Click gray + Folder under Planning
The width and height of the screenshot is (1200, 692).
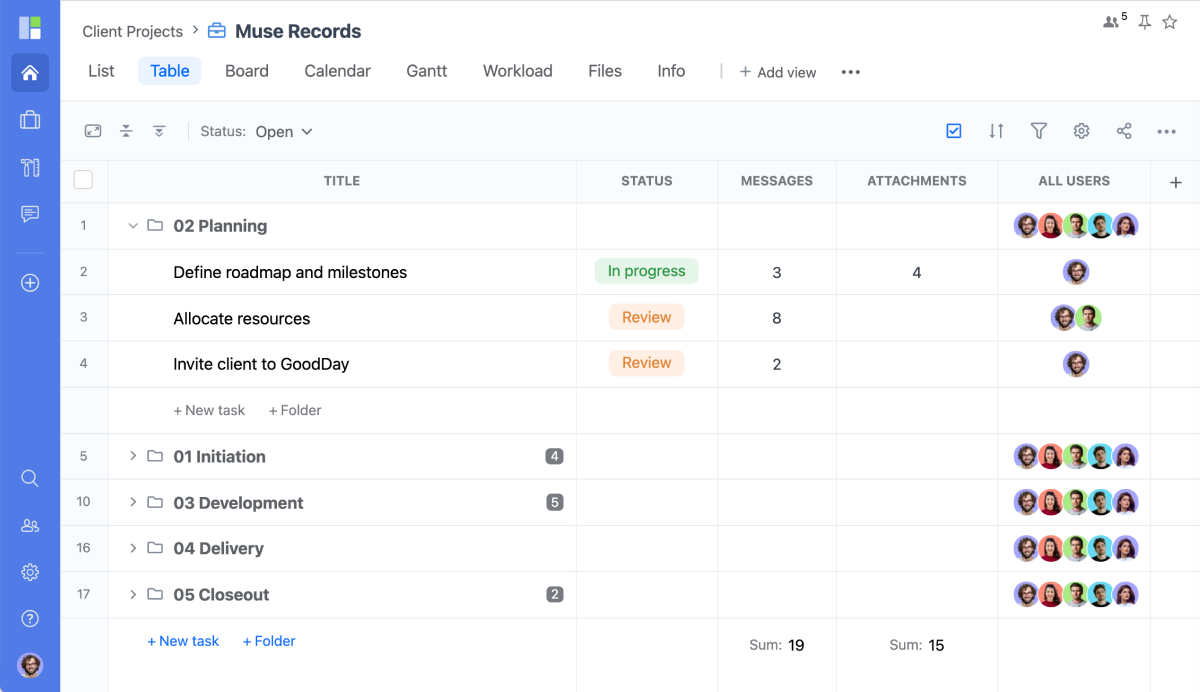click(295, 410)
